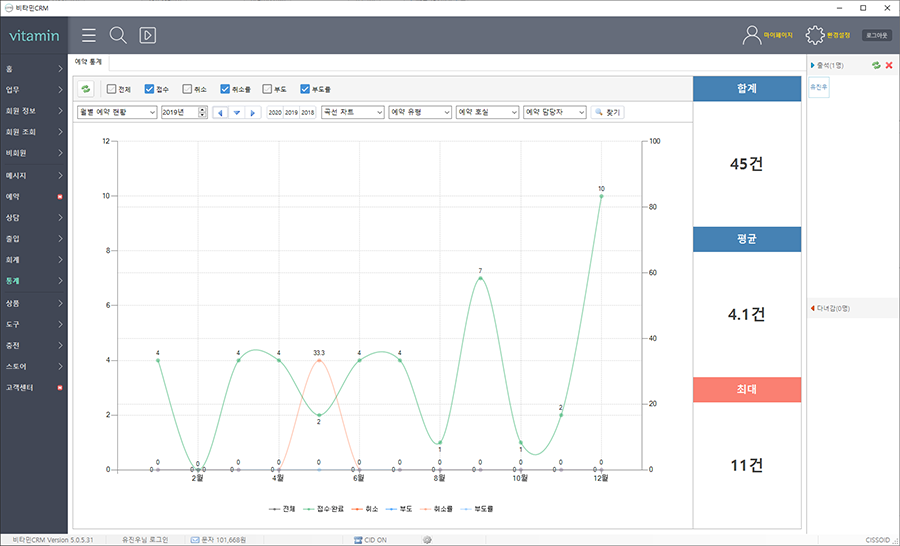Viewport: 900px width, 546px height.
Task: Open the 예약 유형 dropdown
Action: coord(420,113)
